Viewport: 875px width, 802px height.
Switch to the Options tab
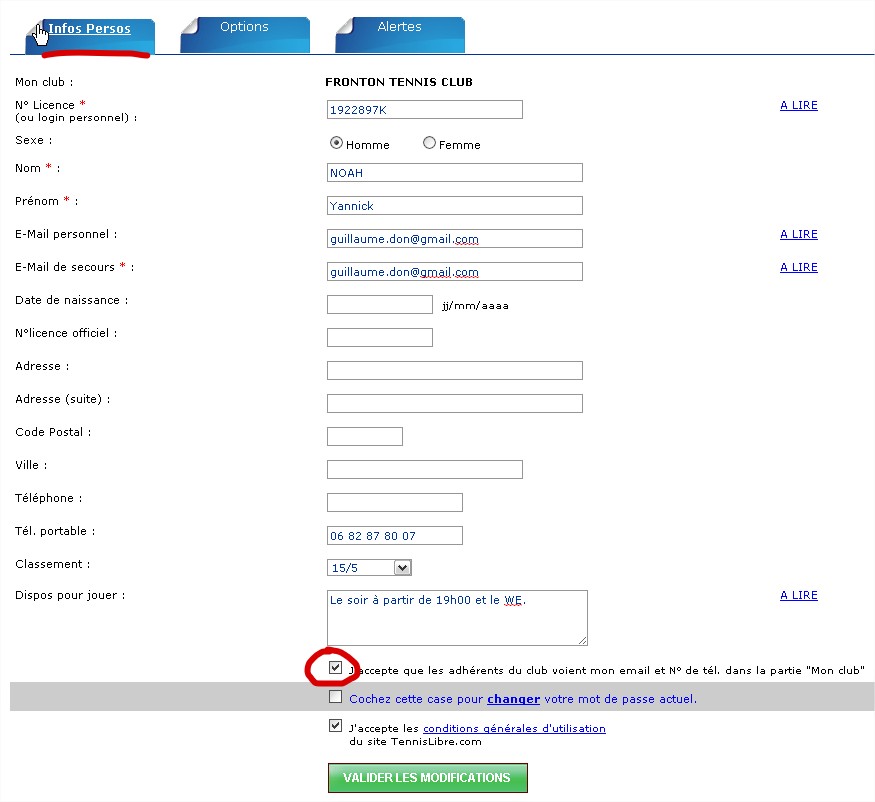[244, 35]
